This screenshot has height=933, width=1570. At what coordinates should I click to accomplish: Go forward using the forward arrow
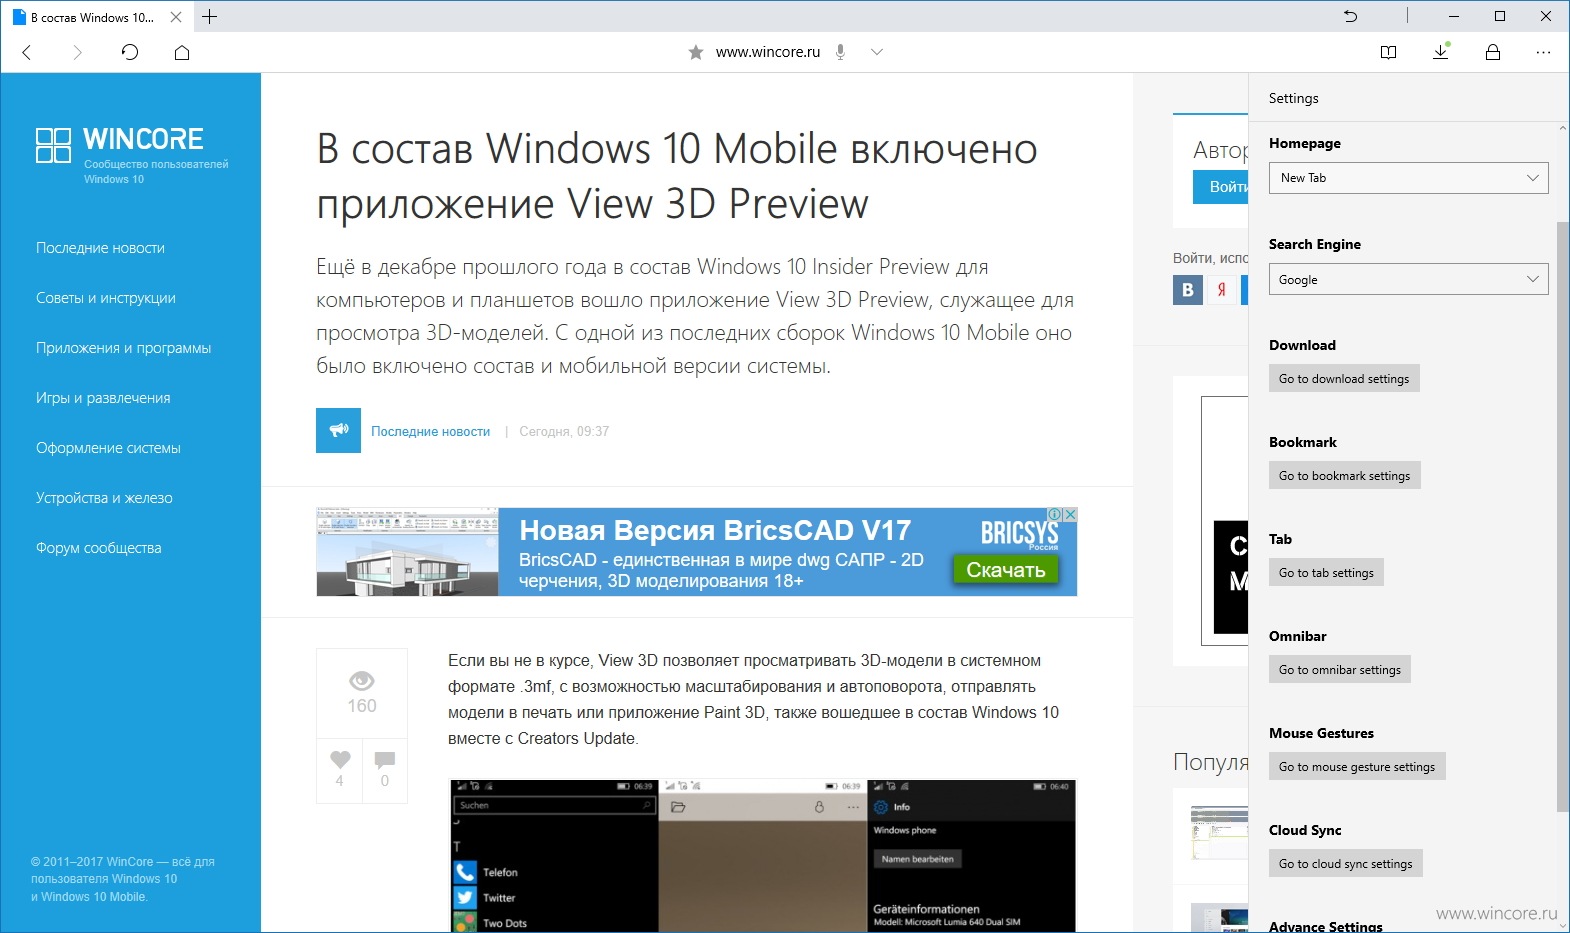pos(78,53)
